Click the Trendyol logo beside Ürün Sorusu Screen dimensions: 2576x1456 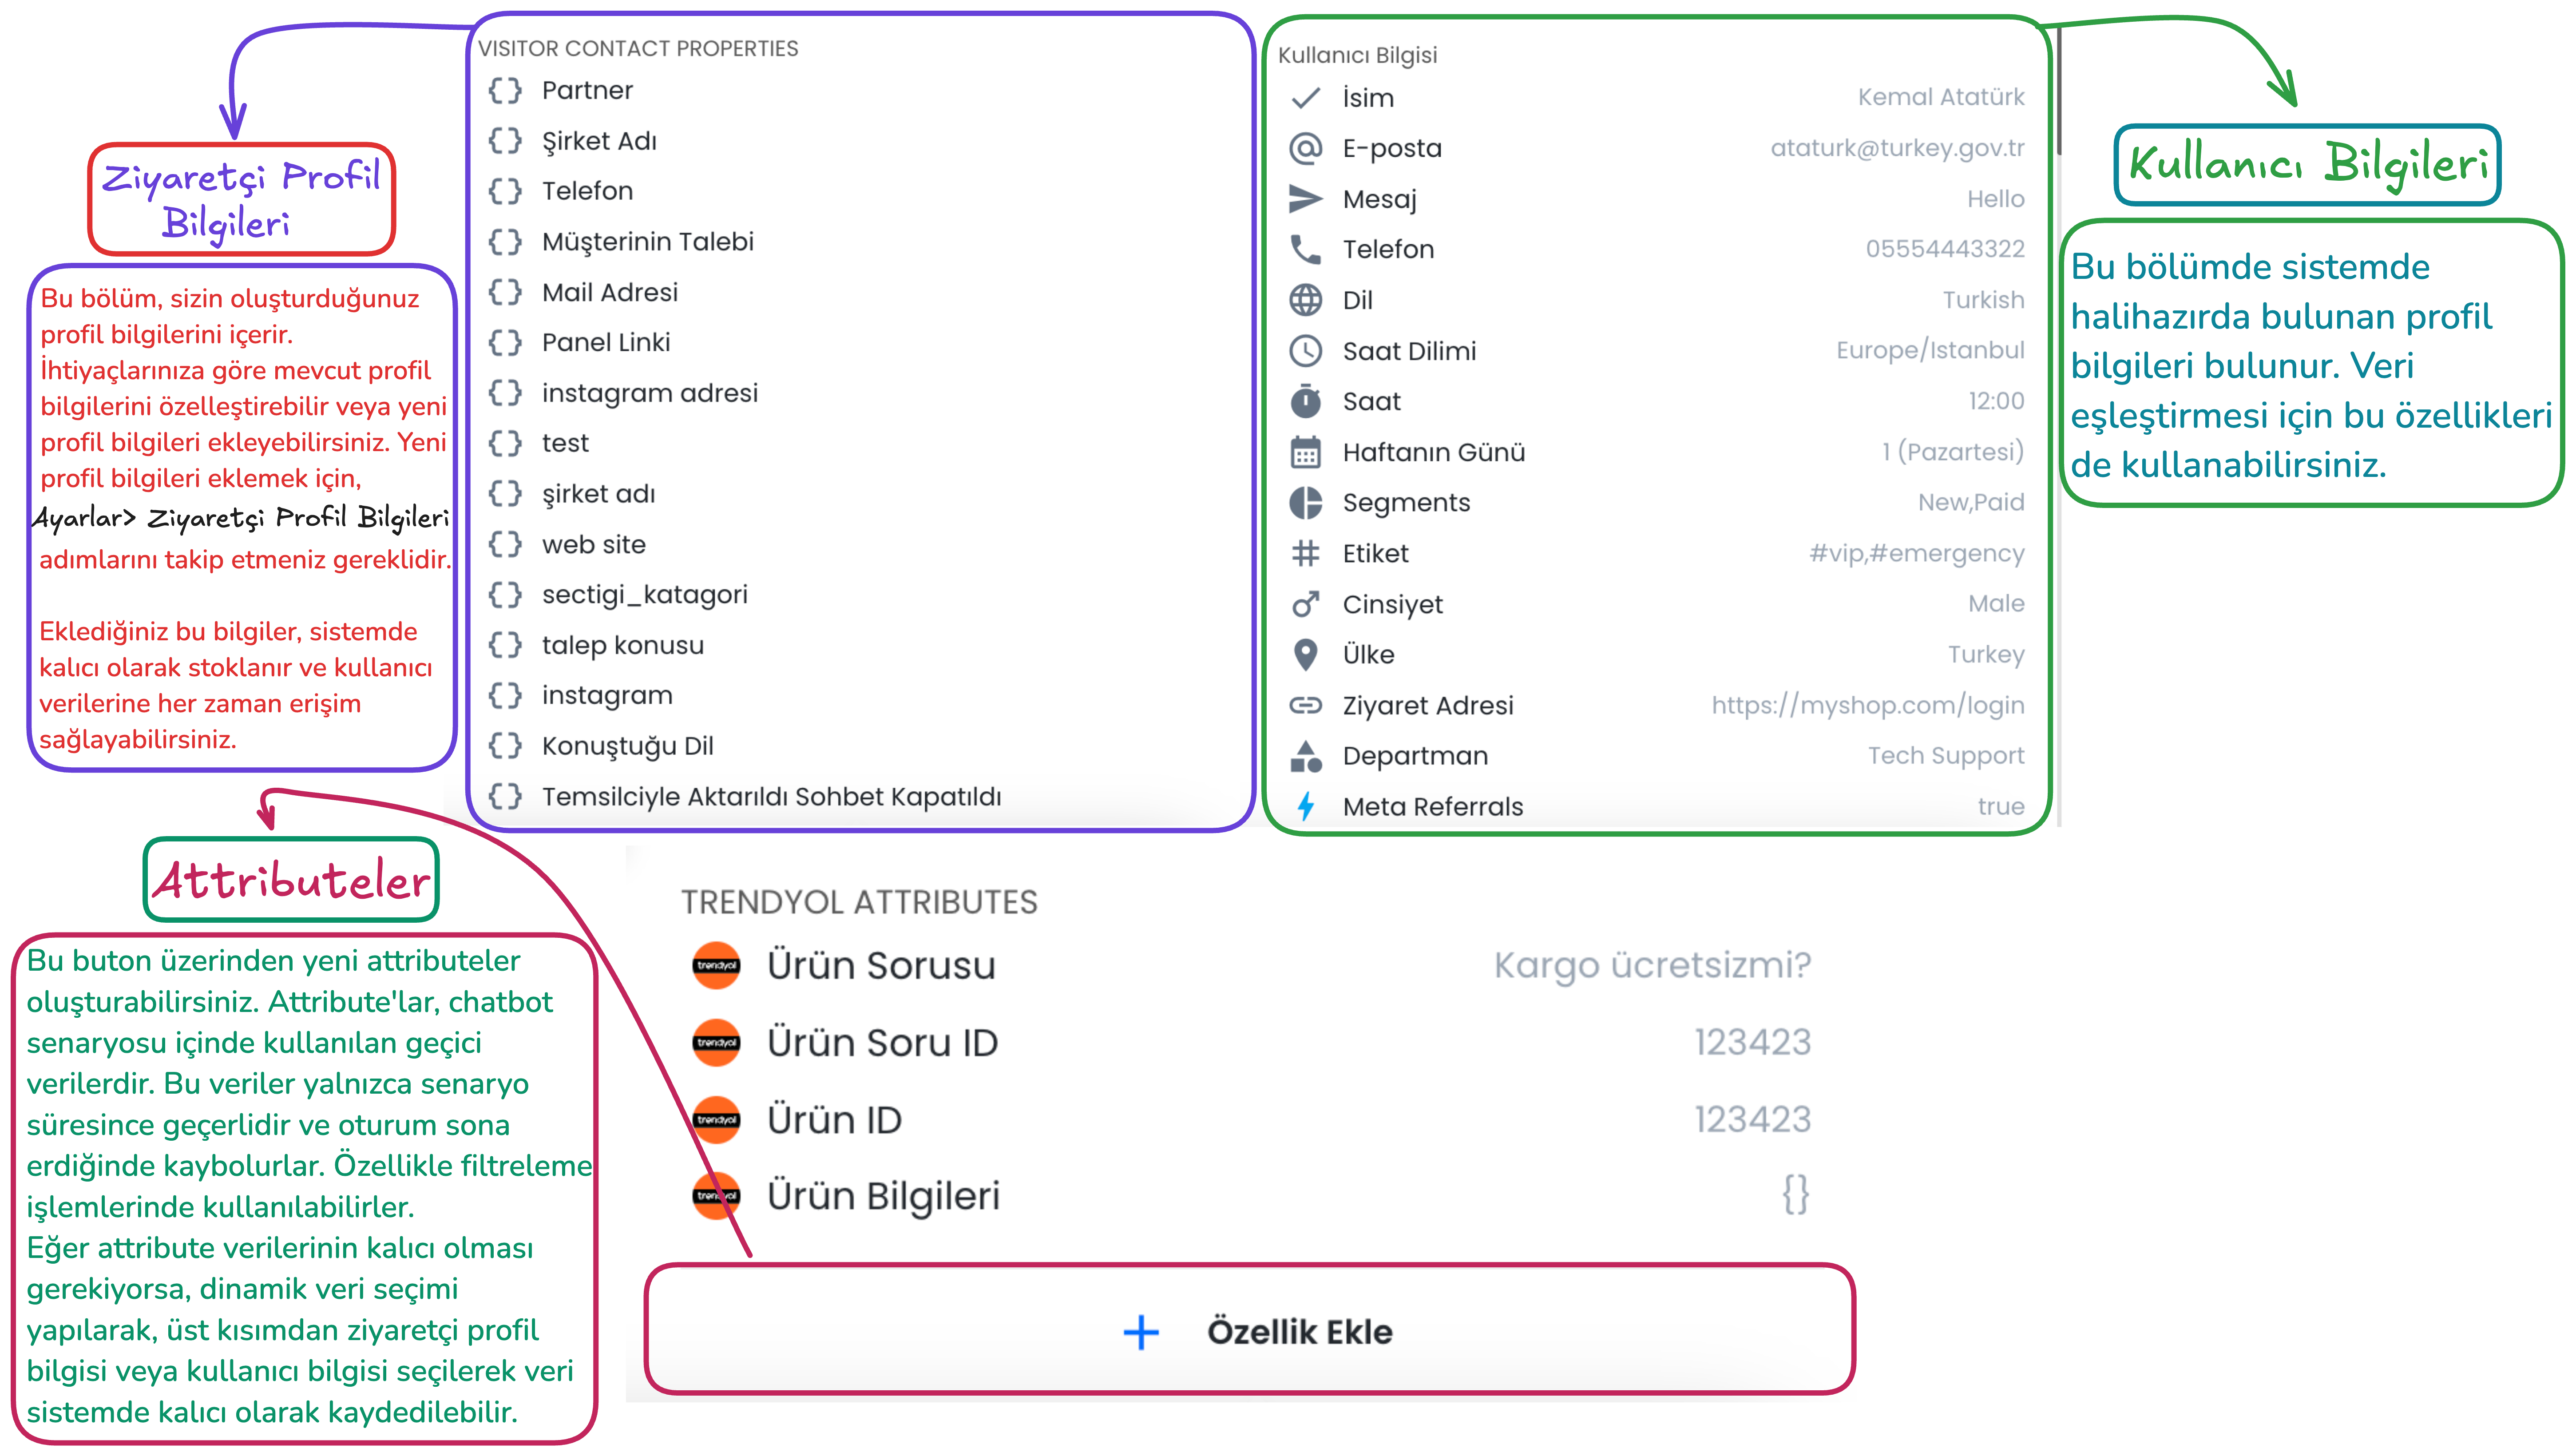click(716, 965)
